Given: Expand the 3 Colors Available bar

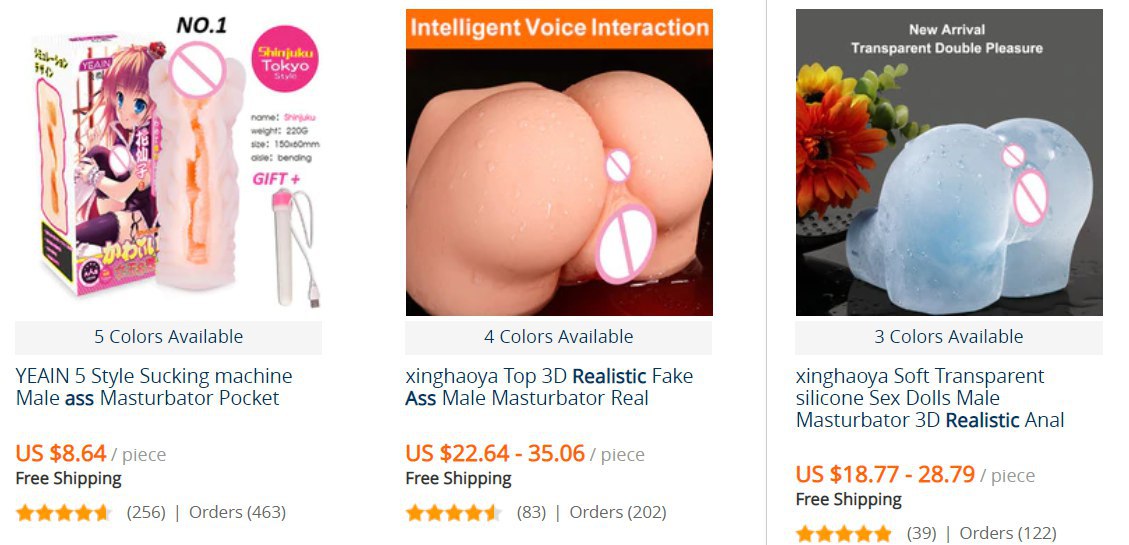Looking at the screenshot, I should (949, 337).
